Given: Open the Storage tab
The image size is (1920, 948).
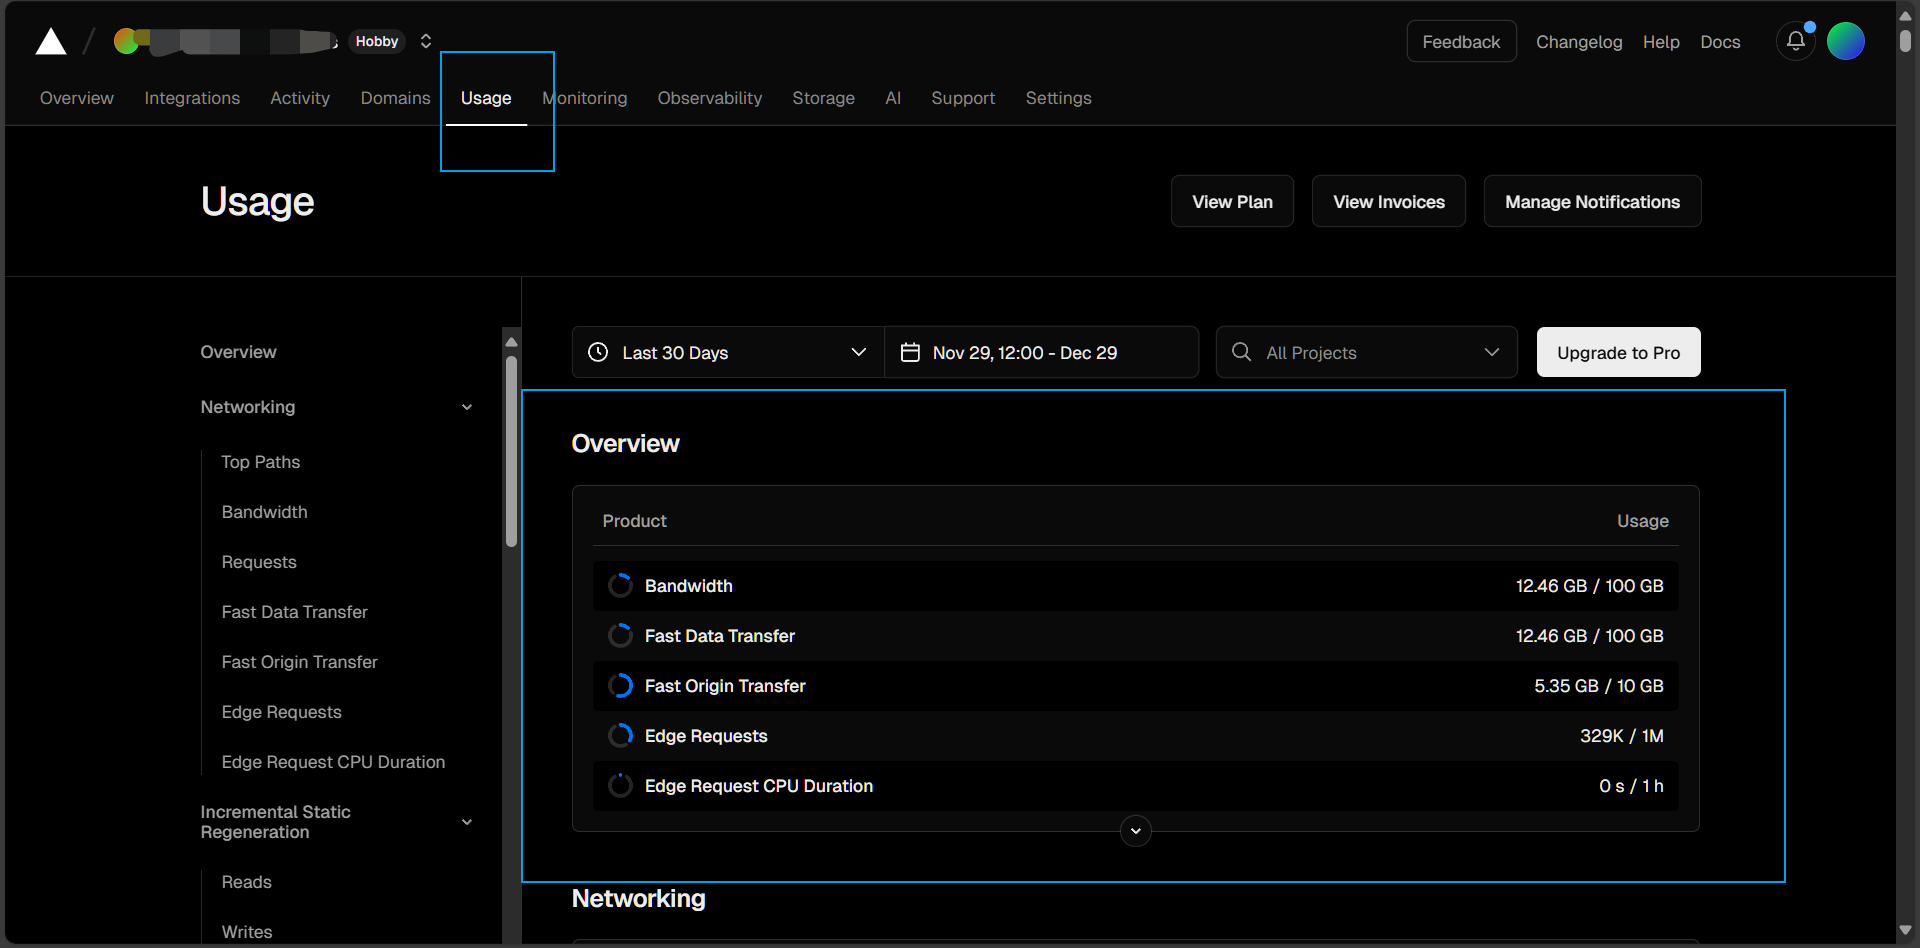Looking at the screenshot, I should click(x=823, y=98).
